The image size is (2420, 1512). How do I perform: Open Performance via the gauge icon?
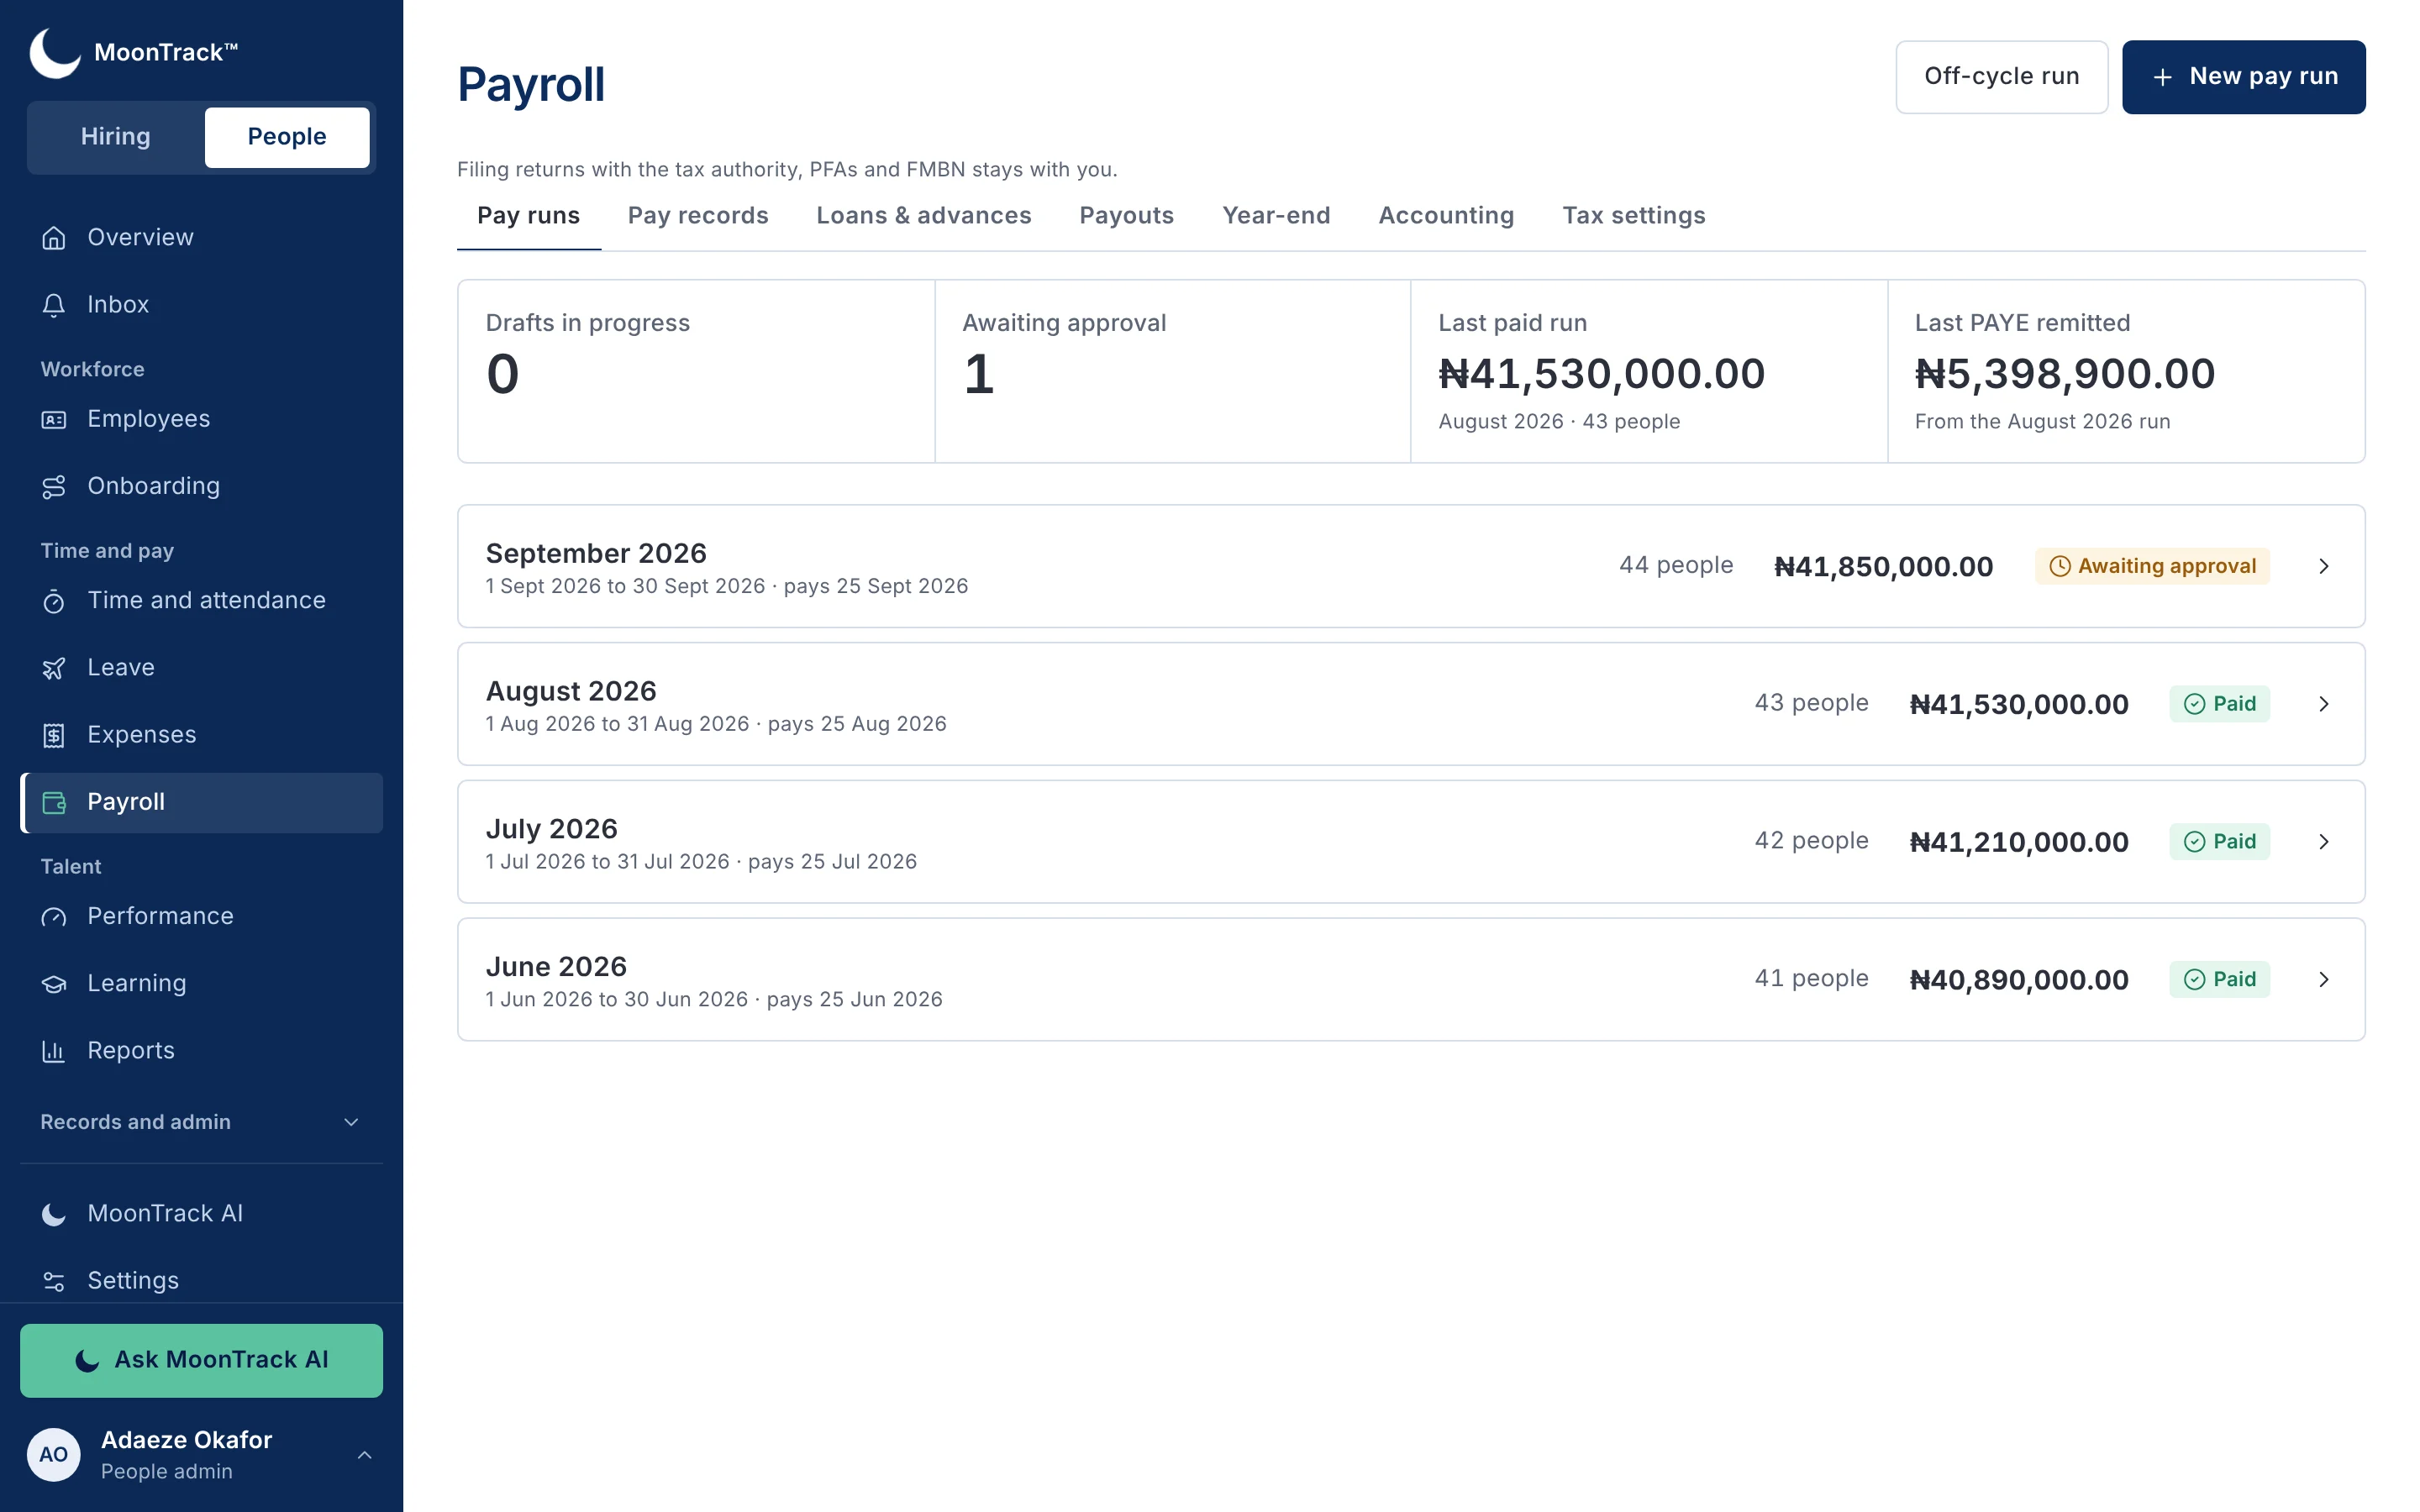tap(54, 917)
